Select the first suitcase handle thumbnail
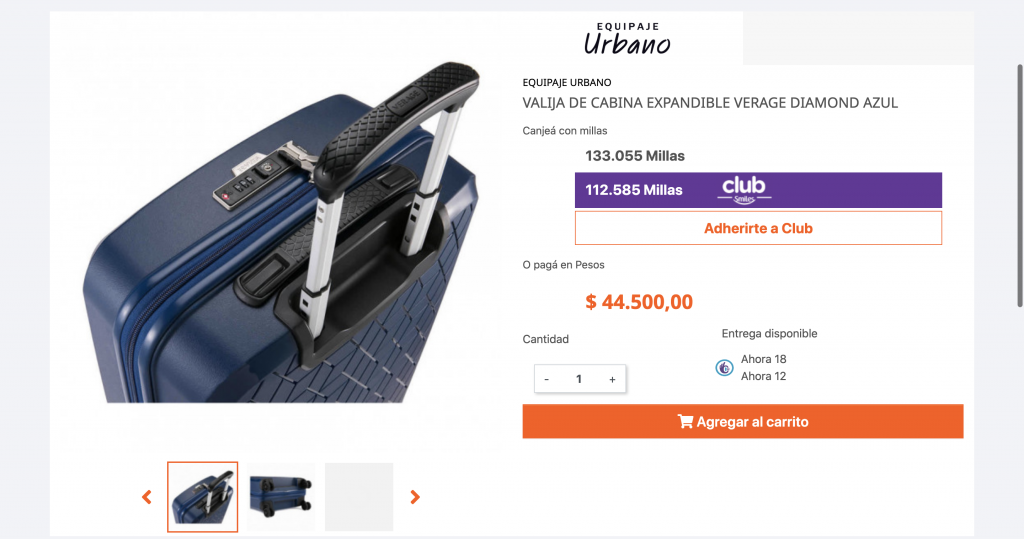This screenshot has width=1024, height=539. (x=202, y=497)
